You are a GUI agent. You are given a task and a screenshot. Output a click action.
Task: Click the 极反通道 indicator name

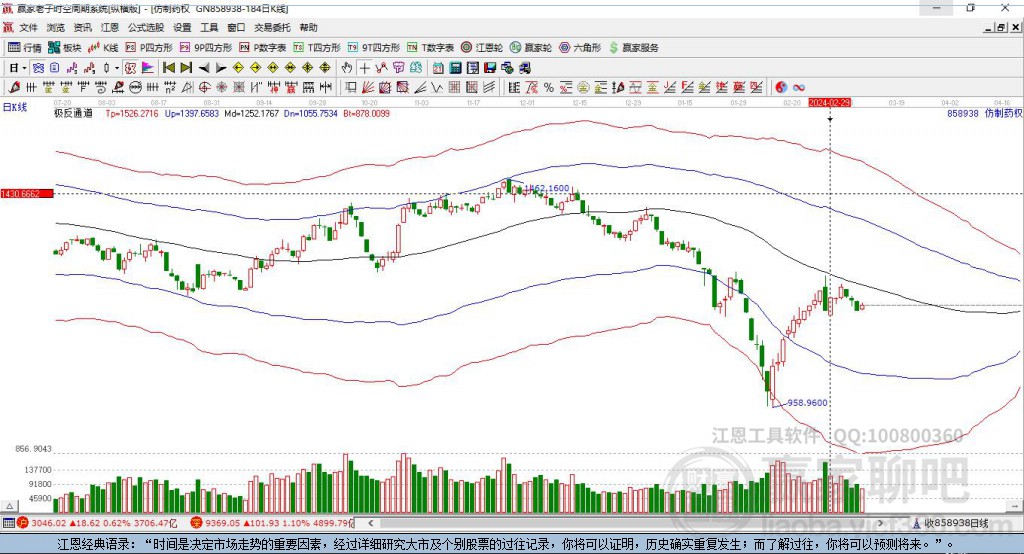coord(73,113)
